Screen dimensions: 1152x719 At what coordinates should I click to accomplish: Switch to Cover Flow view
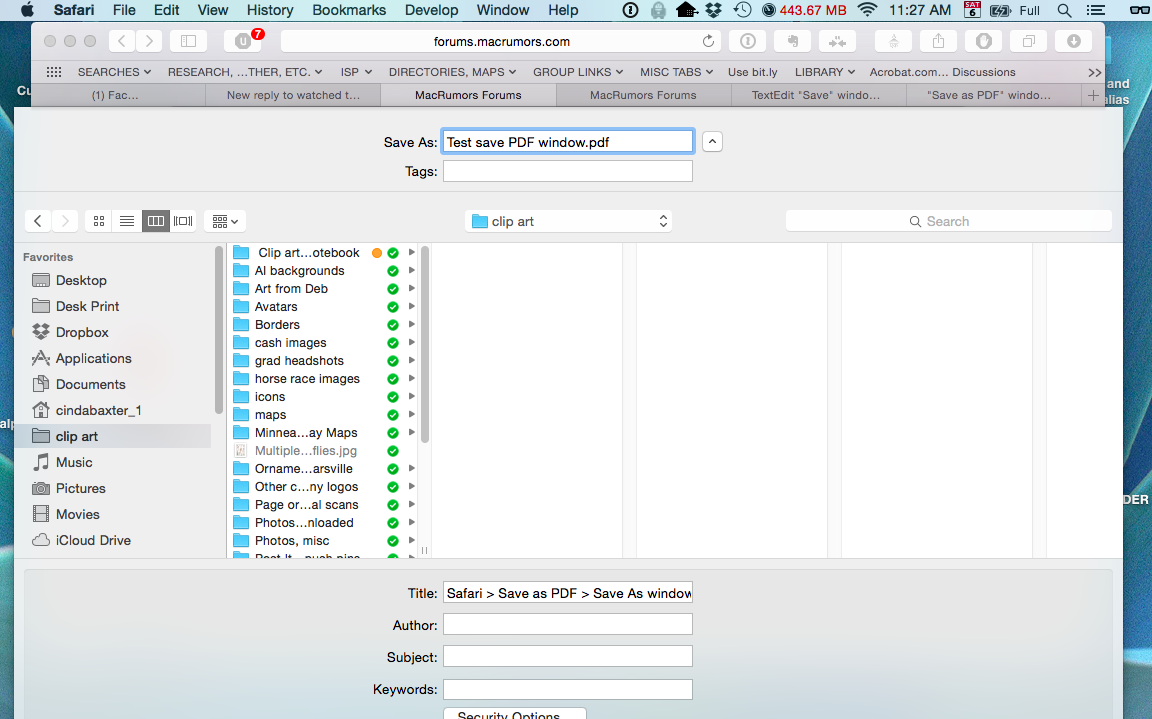[x=183, y=221]
